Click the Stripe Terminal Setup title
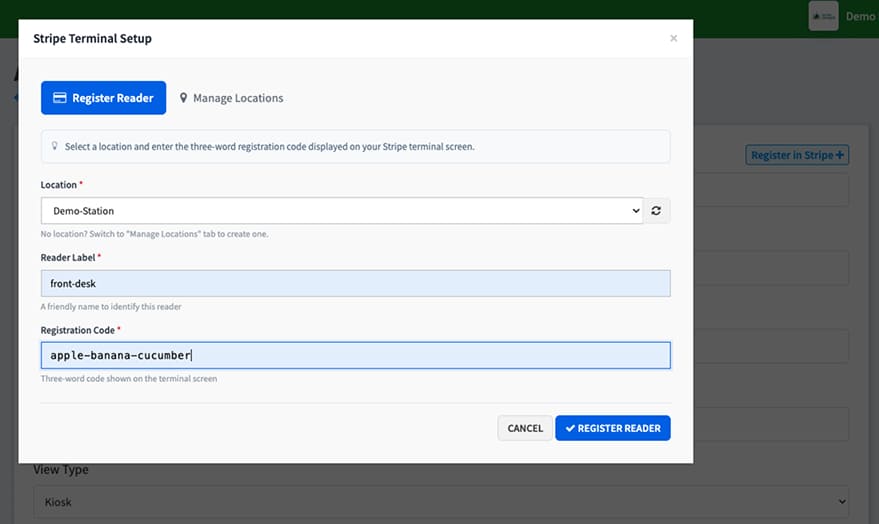 tap(92, 38)
